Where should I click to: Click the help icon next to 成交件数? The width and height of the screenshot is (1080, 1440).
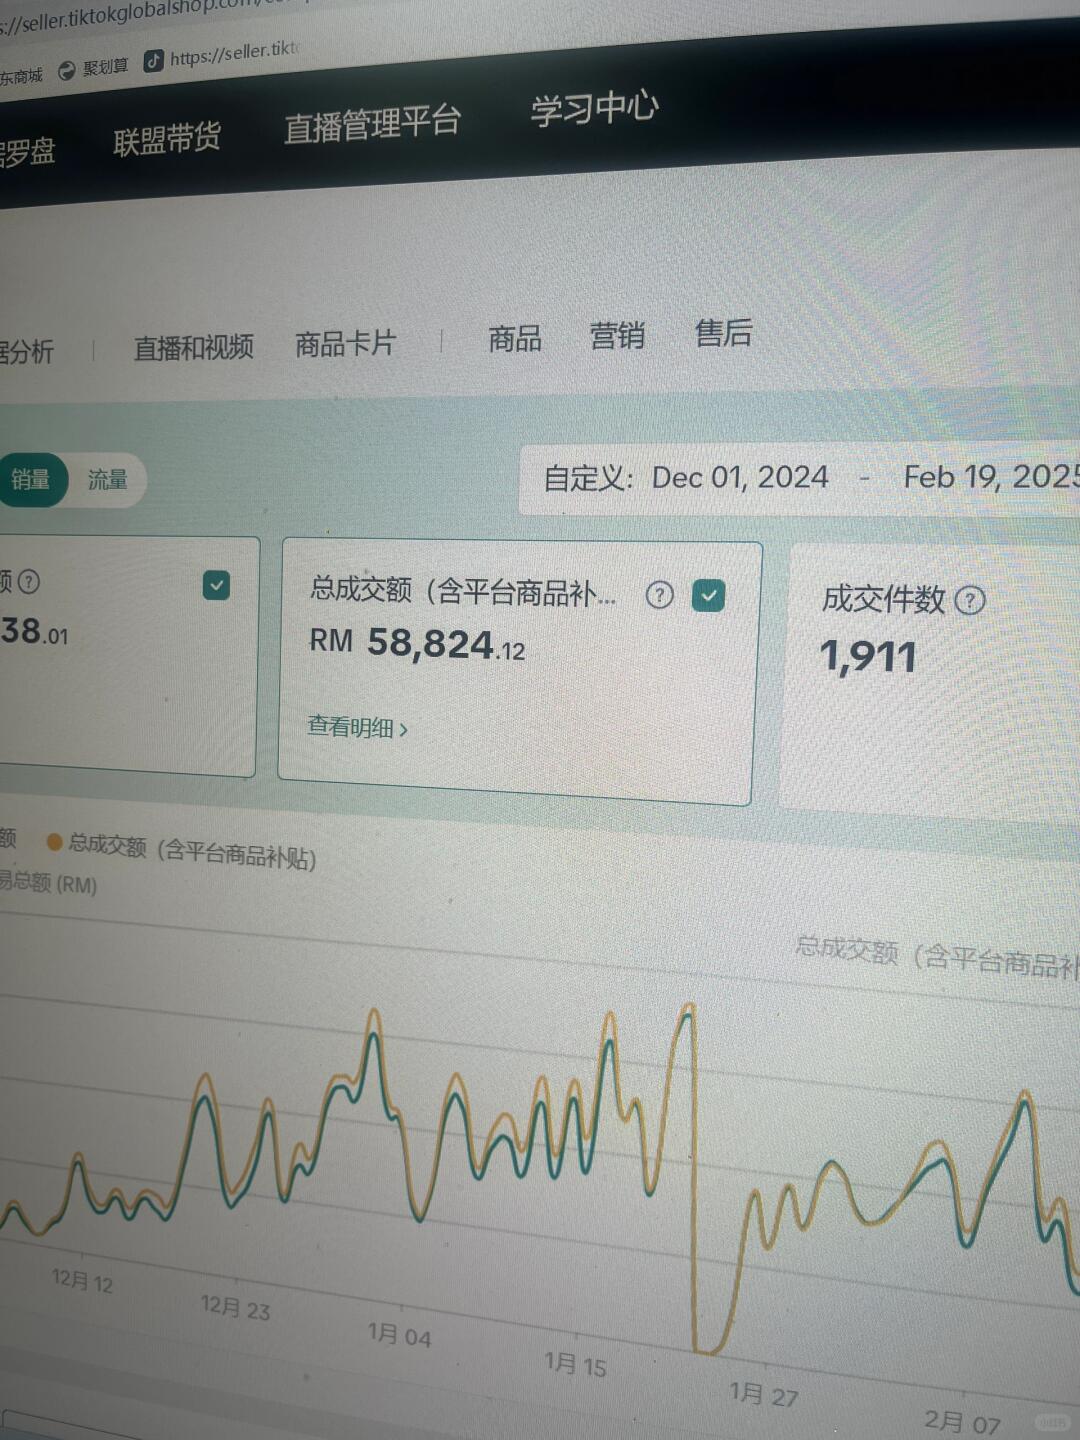pyautogui.click(x=969, y=600)
